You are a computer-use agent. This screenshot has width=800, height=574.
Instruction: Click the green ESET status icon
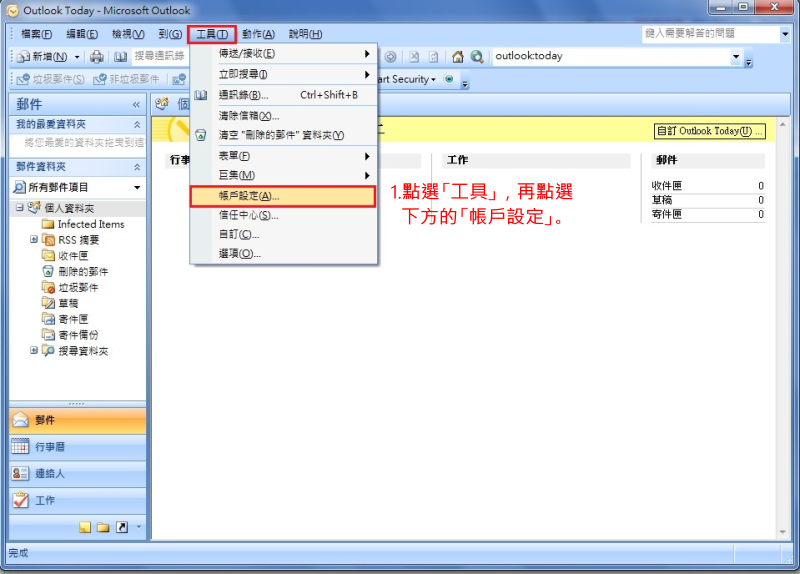(449, 79)
